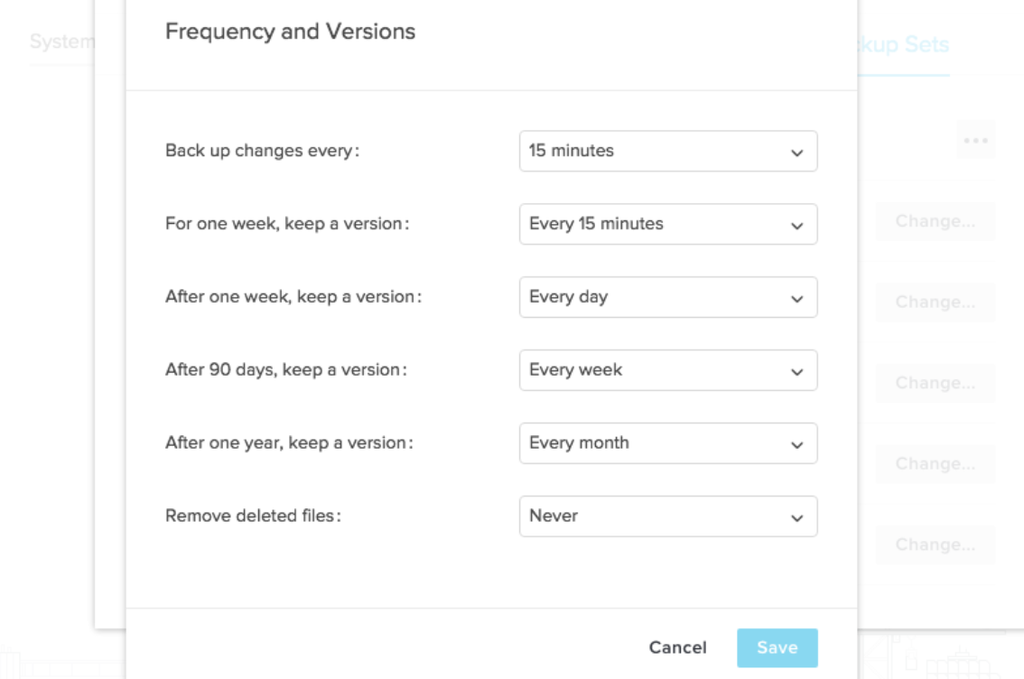Open the "Remove deleted files" dropdown
The image size is (1024, 679).
click(668, 516)
